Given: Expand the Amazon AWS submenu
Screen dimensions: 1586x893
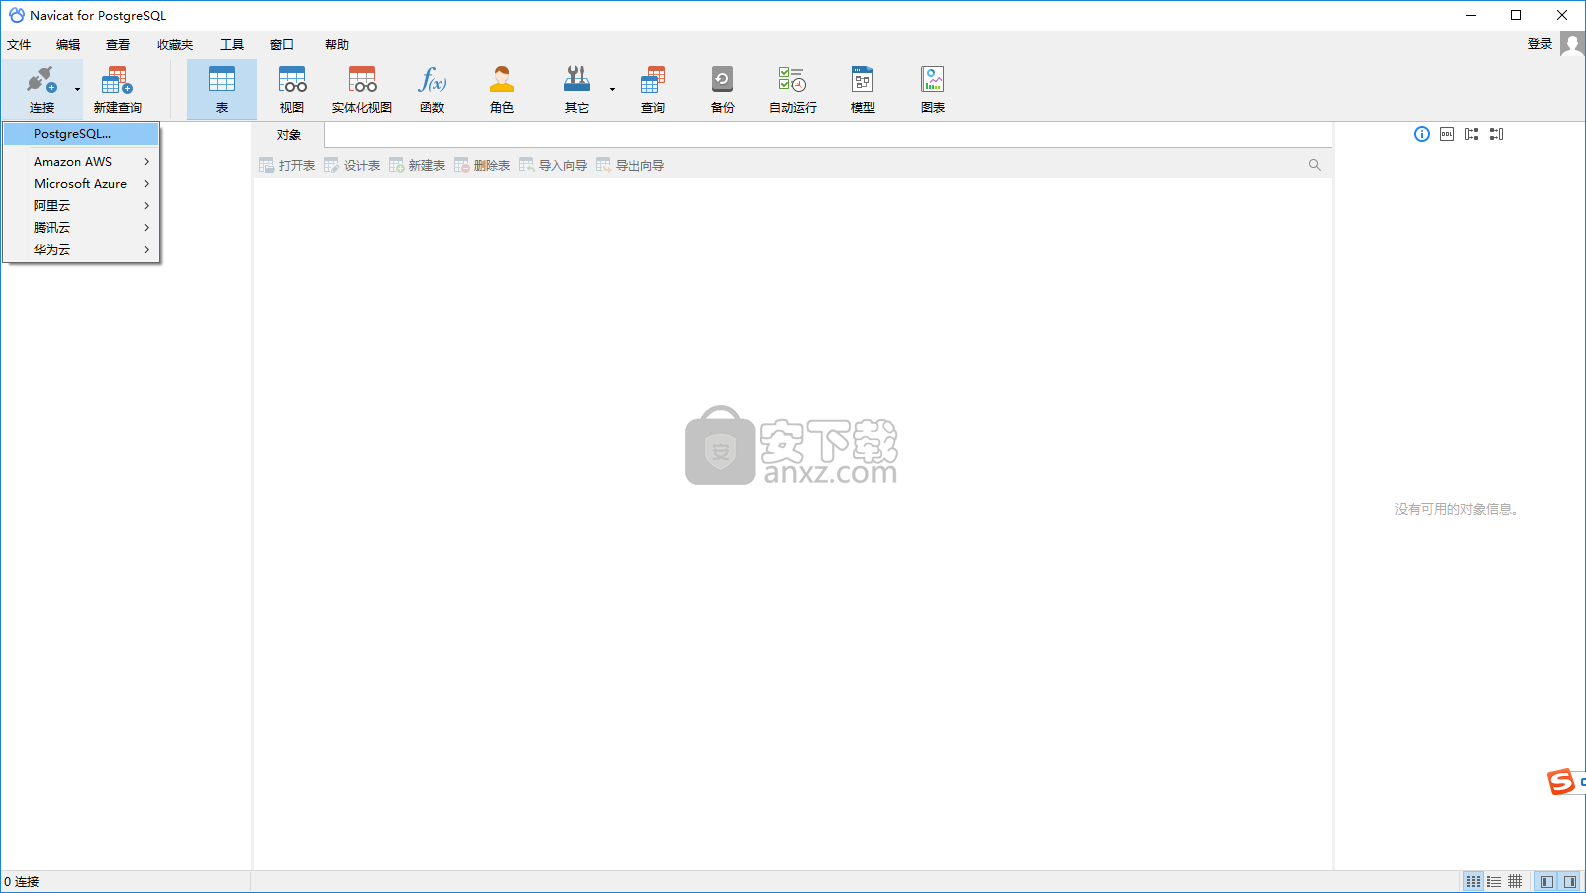Looking at the screenshot, I should point(81,162).
